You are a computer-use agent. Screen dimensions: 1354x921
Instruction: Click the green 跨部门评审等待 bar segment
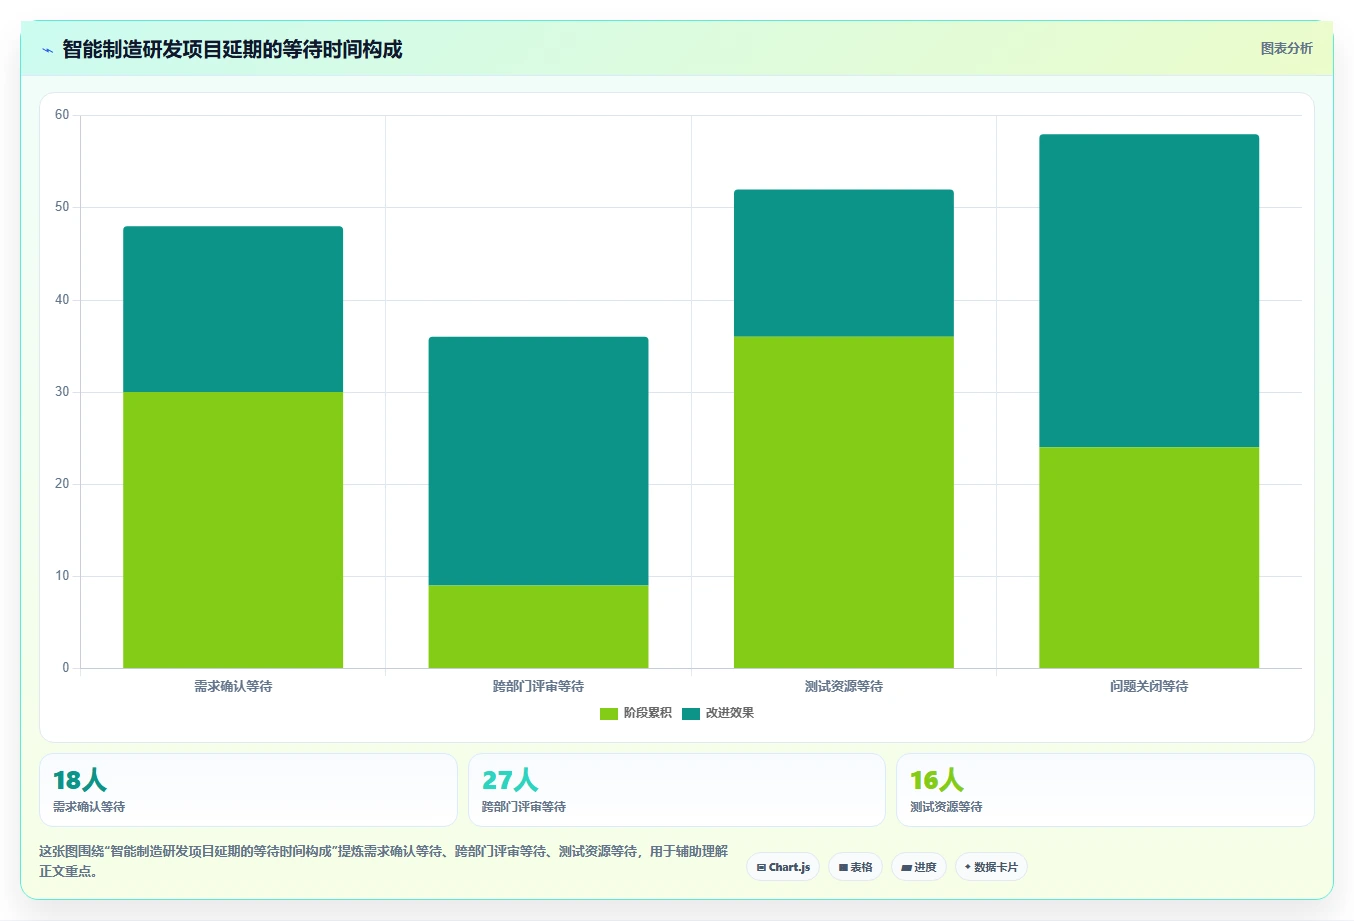point(538,626)
